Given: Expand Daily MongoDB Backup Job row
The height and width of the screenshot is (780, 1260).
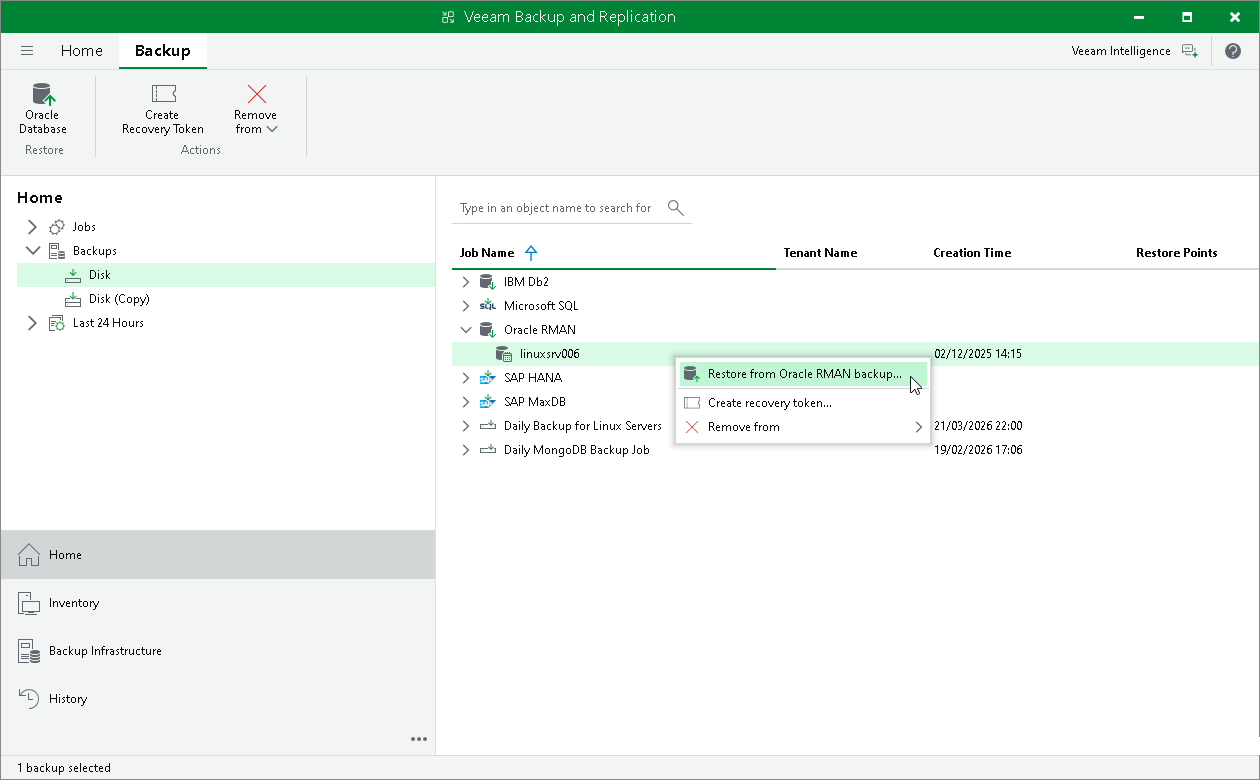Looking at the screenshot, I should (465, 450).
